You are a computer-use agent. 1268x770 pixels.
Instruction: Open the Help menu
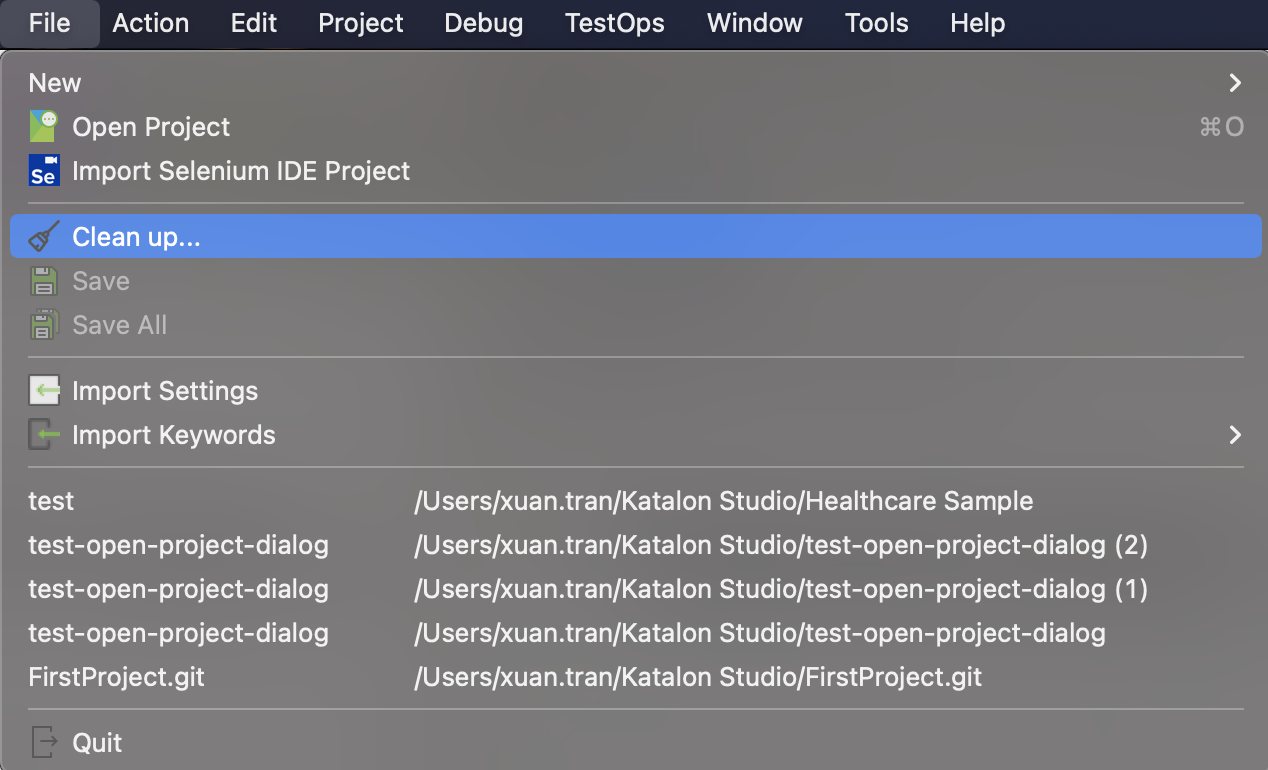point(977,23)
